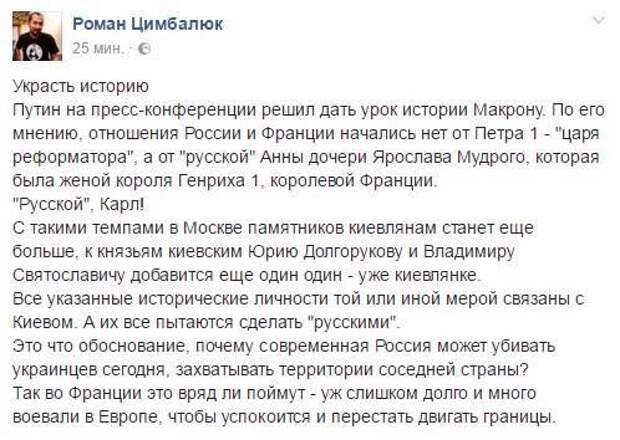Expand the post options chevron at top right

point(599,20)
